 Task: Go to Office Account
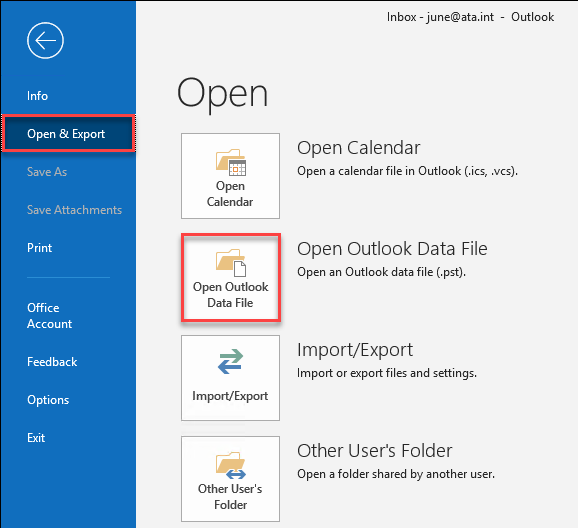(49, 316)
